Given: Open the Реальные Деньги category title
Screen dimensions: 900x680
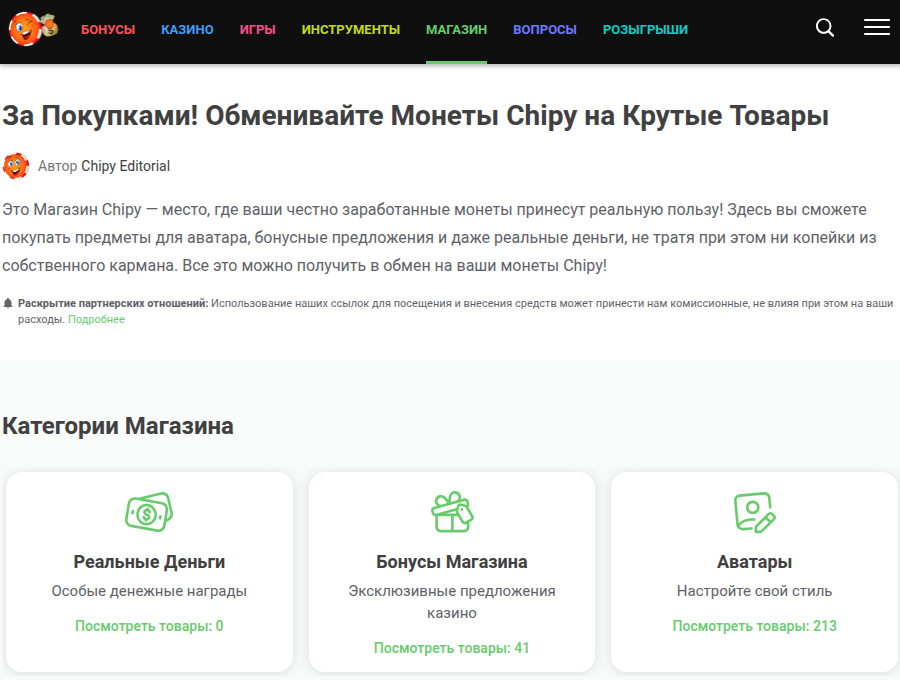Looking at the screenshot, I should point(149,562).
